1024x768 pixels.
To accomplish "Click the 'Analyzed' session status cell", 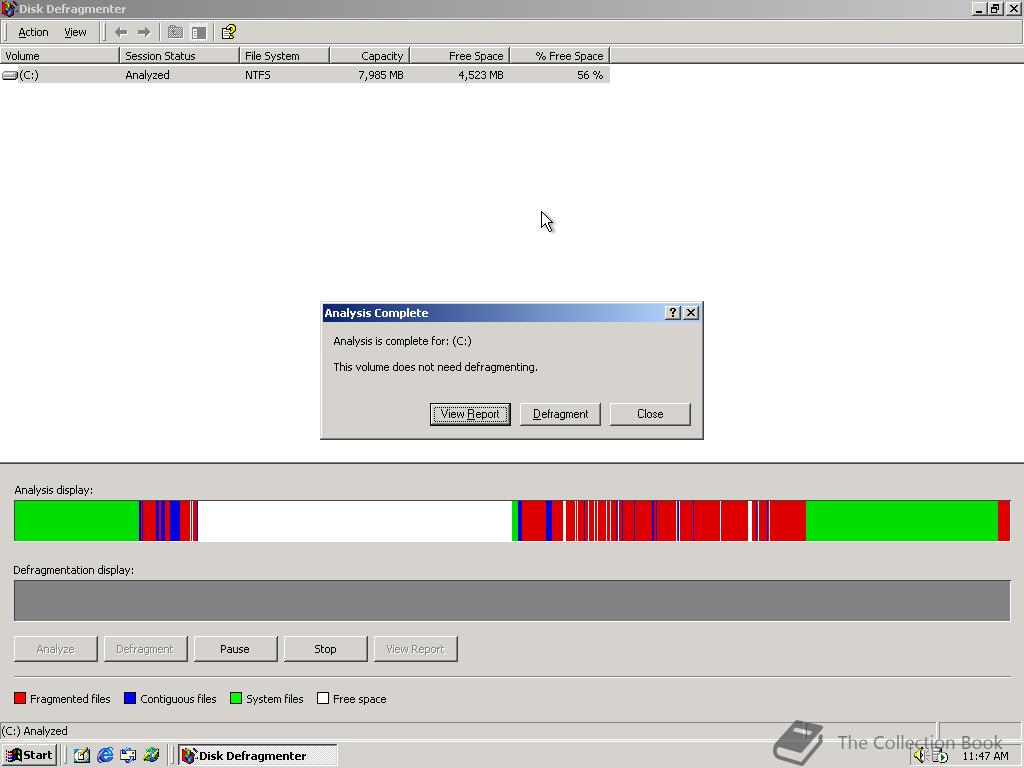I will click(148, 75).
